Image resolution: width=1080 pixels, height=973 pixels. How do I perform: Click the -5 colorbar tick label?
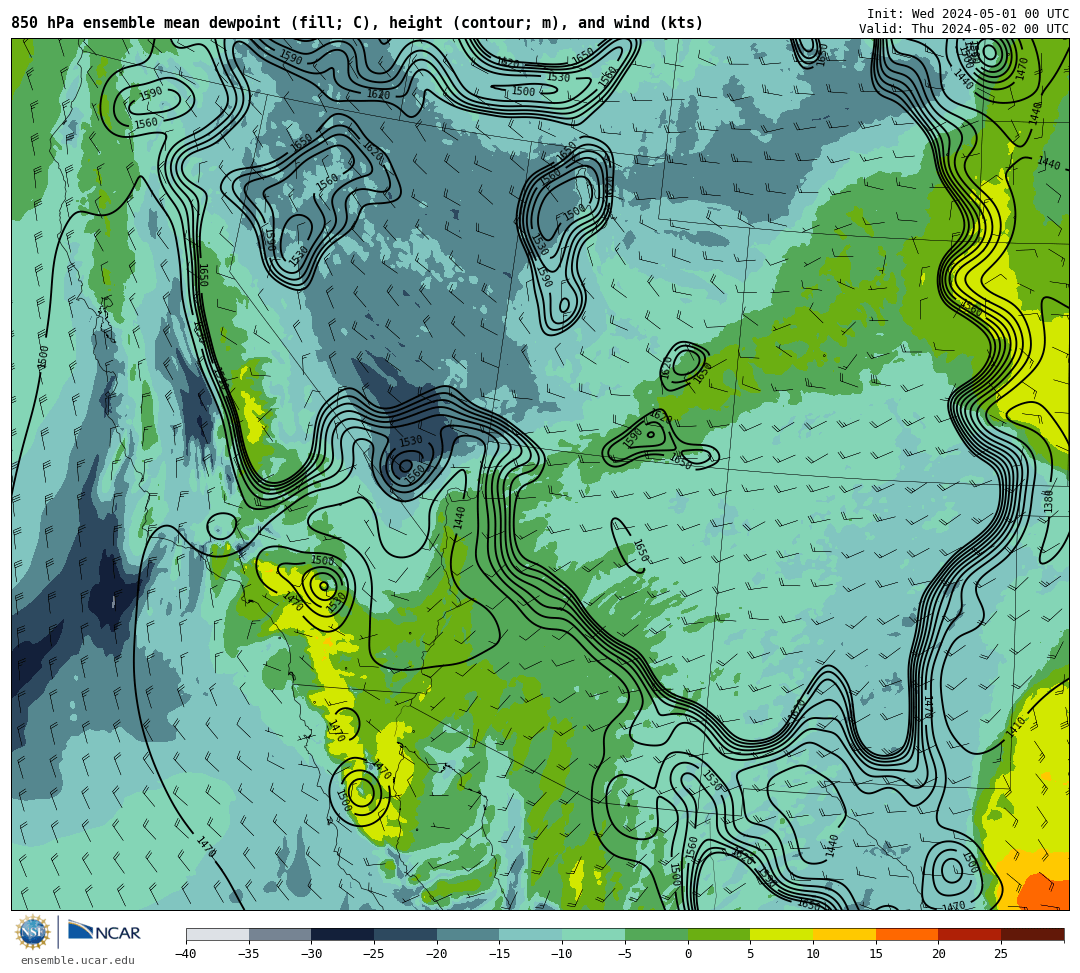[625, 954]
